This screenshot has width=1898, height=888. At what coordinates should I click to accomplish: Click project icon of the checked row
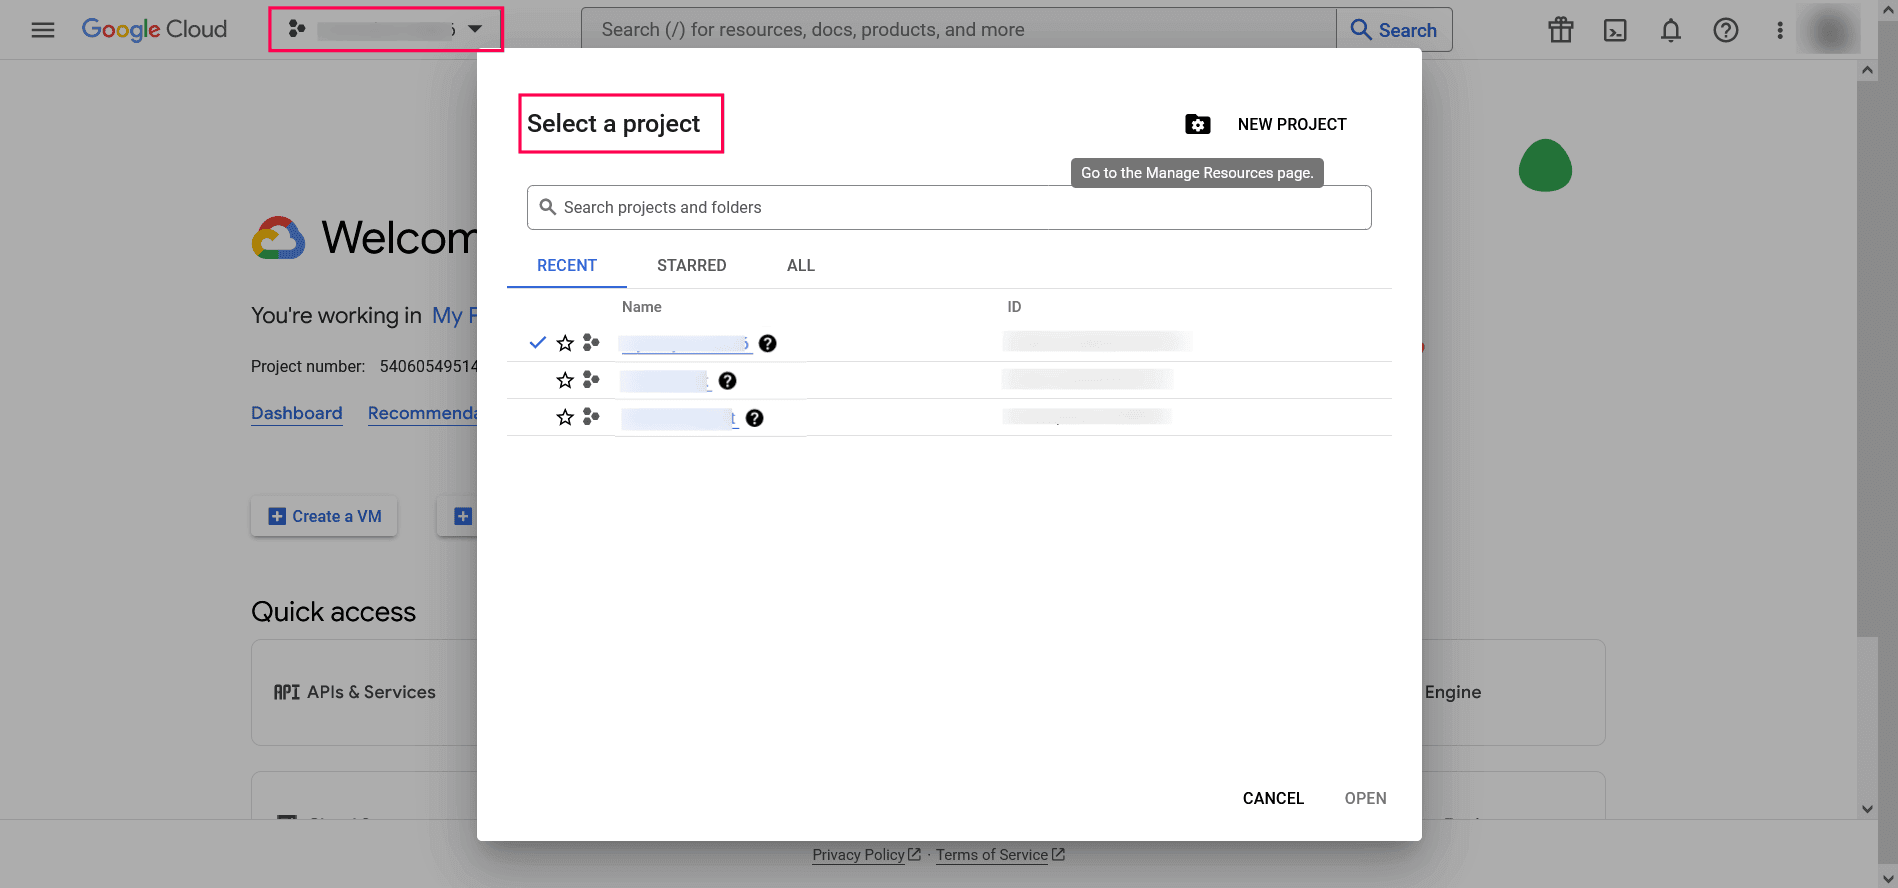click(591, 342)
